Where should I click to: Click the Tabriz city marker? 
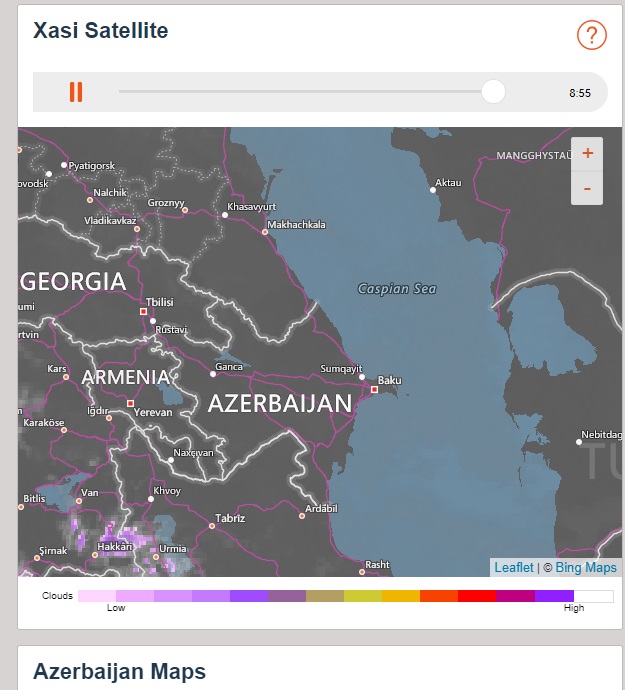212,526
